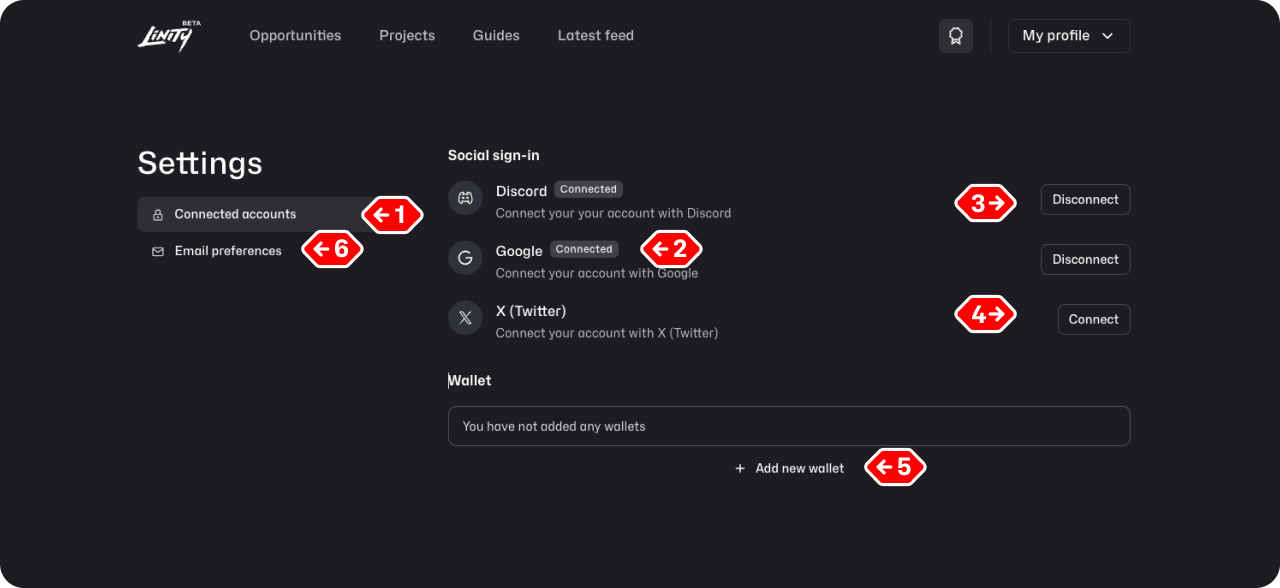This screenshot has width=1280, height=588.
Task: Select the Connected accounts settings tab
Action: [x=235, y=214]
